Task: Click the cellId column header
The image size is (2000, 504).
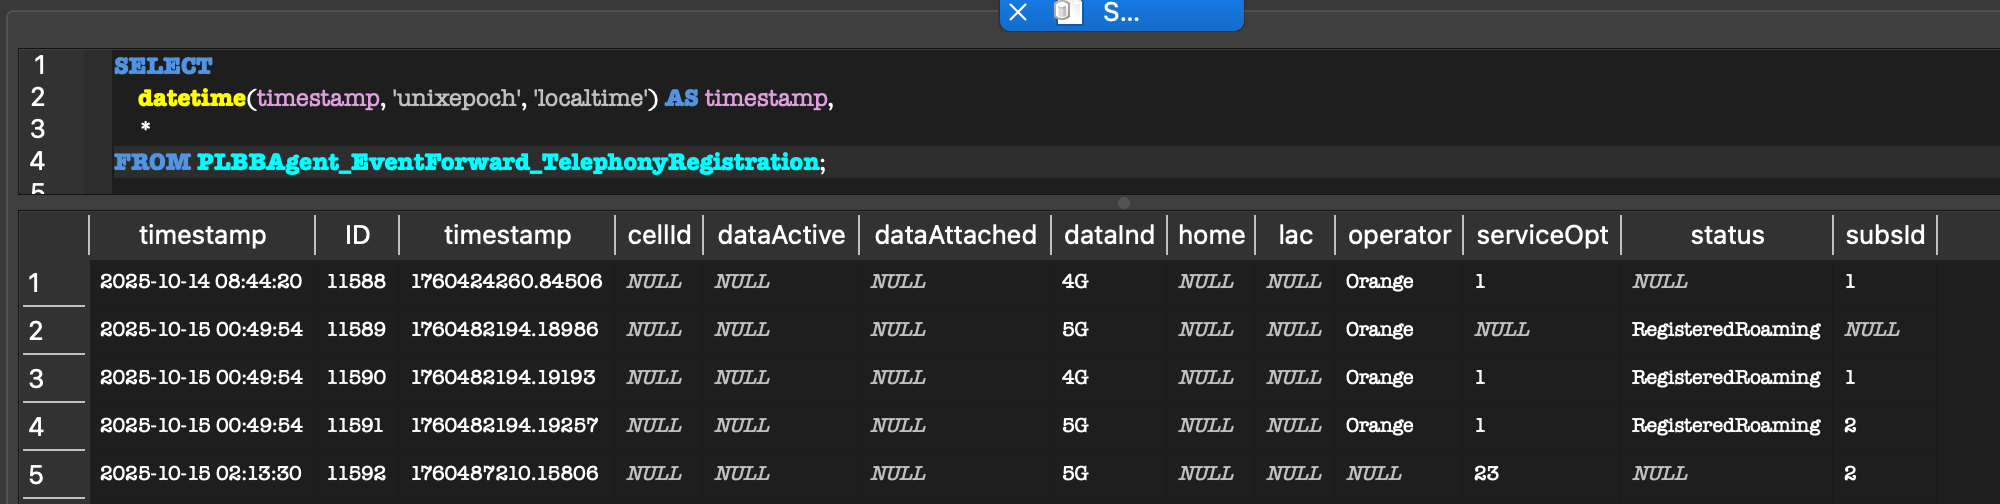Action: tap(658, 235)
